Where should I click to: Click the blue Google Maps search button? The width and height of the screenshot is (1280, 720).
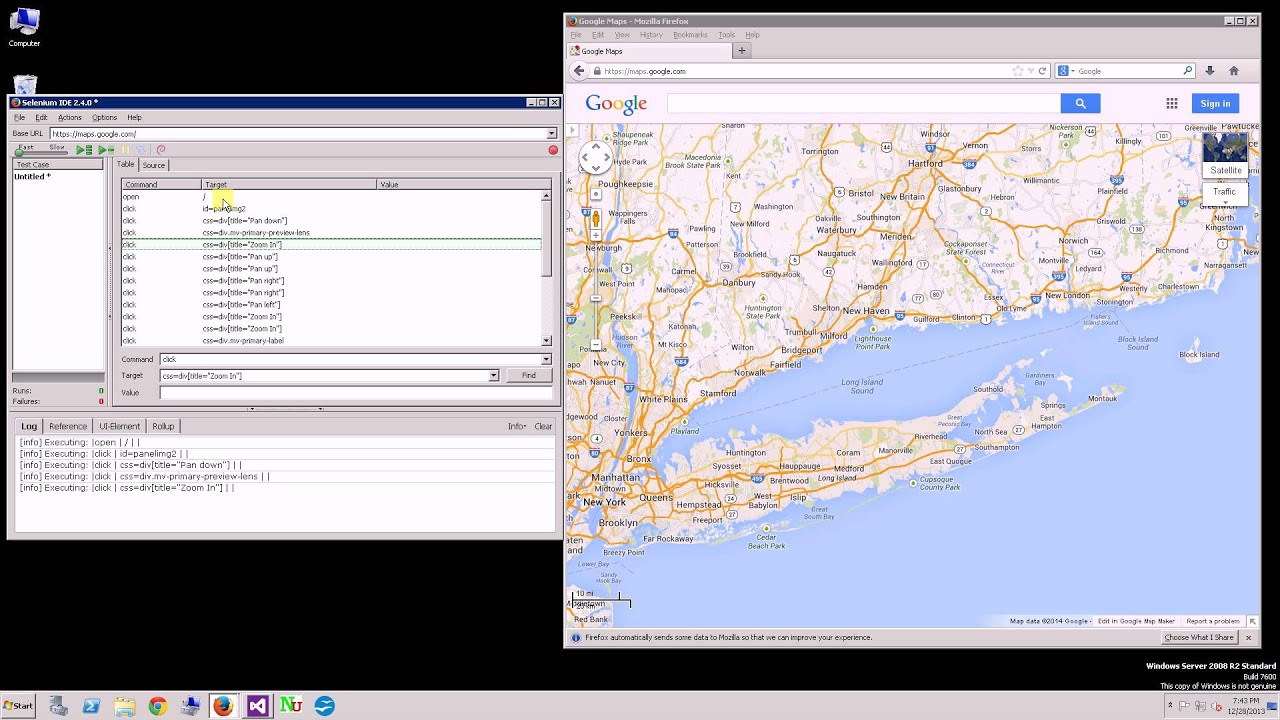coord(1080,103)
